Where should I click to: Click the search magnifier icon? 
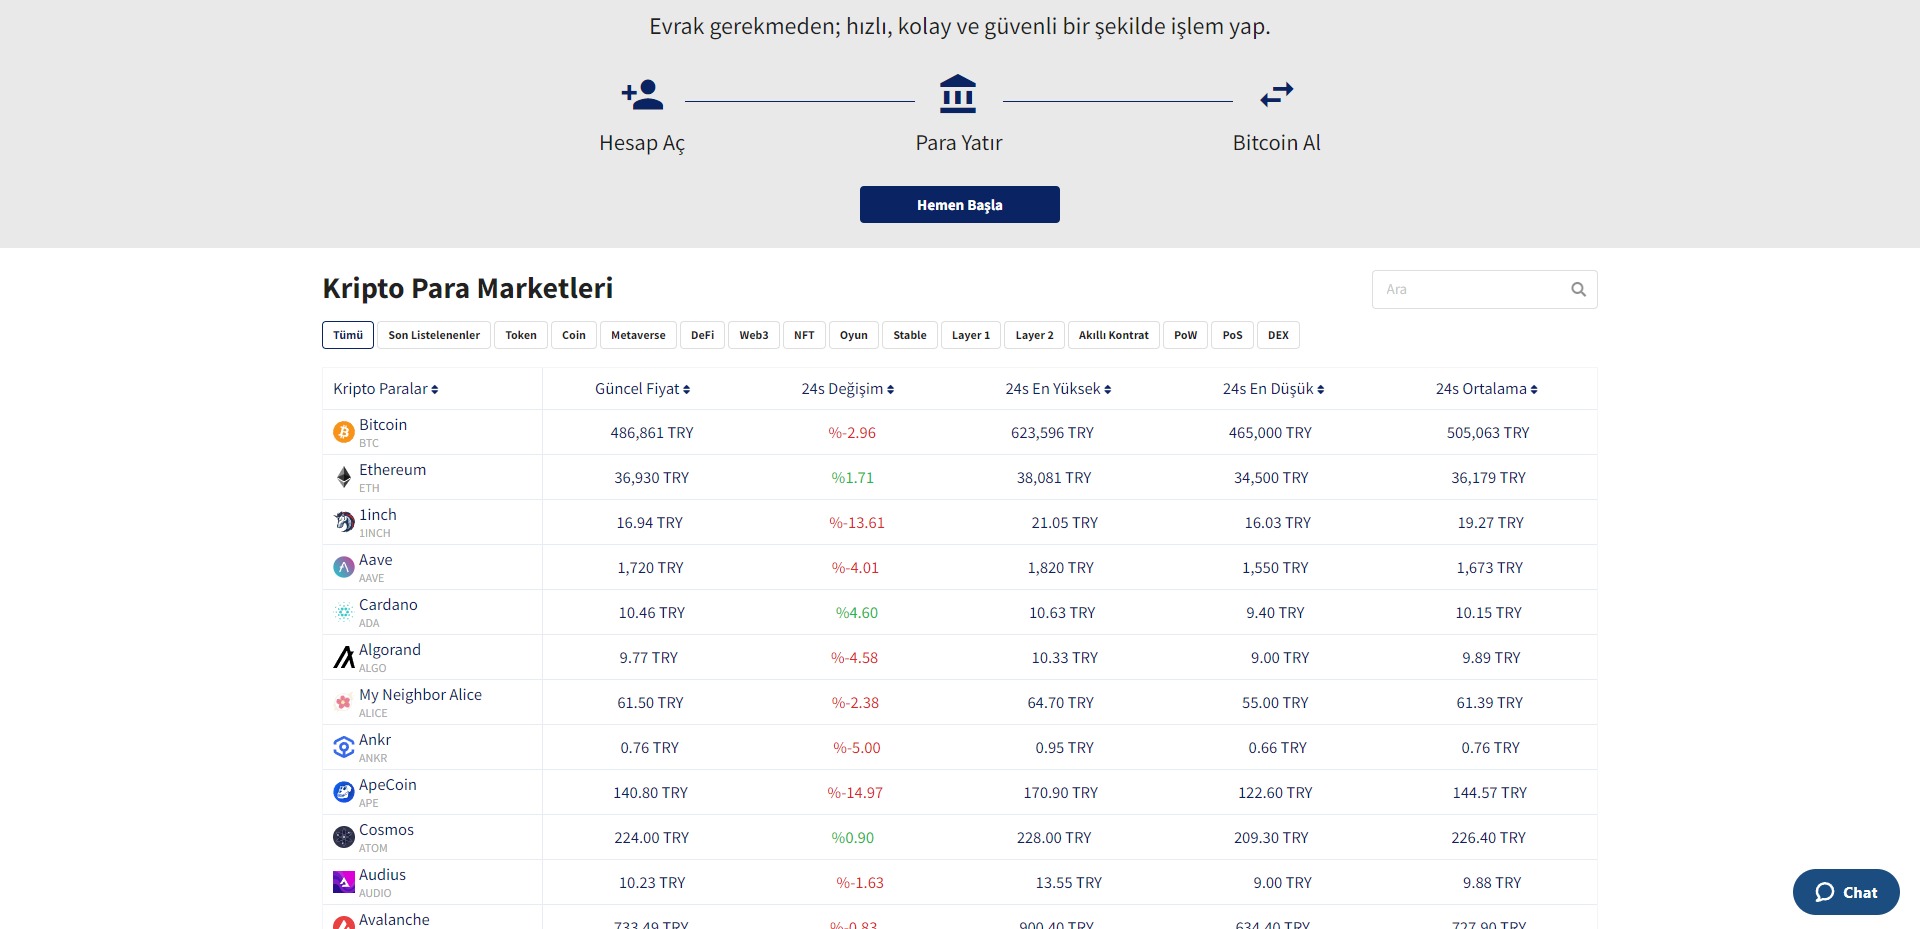[1578, 289]
